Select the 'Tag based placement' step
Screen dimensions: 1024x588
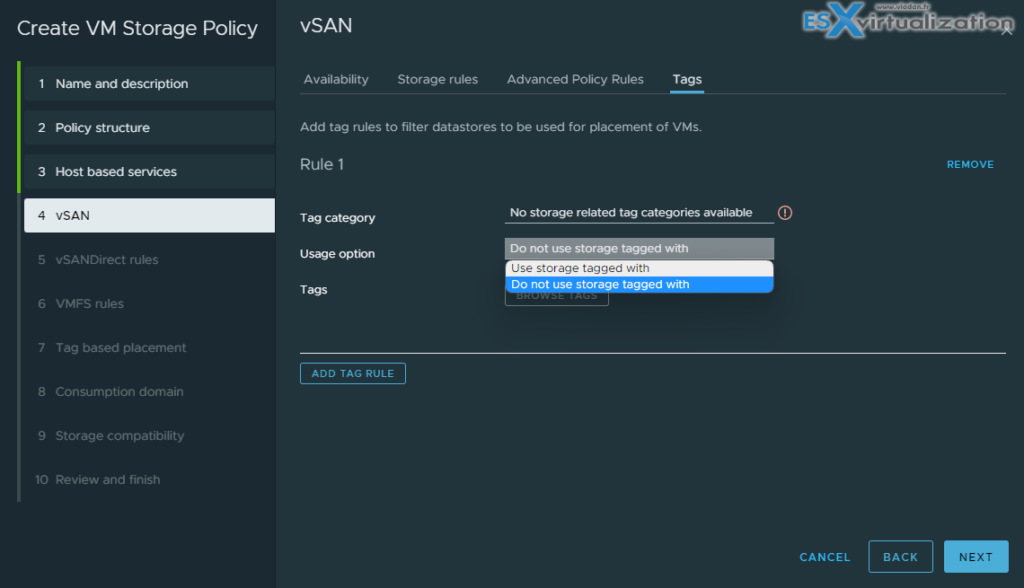click(x=120, y=347)
